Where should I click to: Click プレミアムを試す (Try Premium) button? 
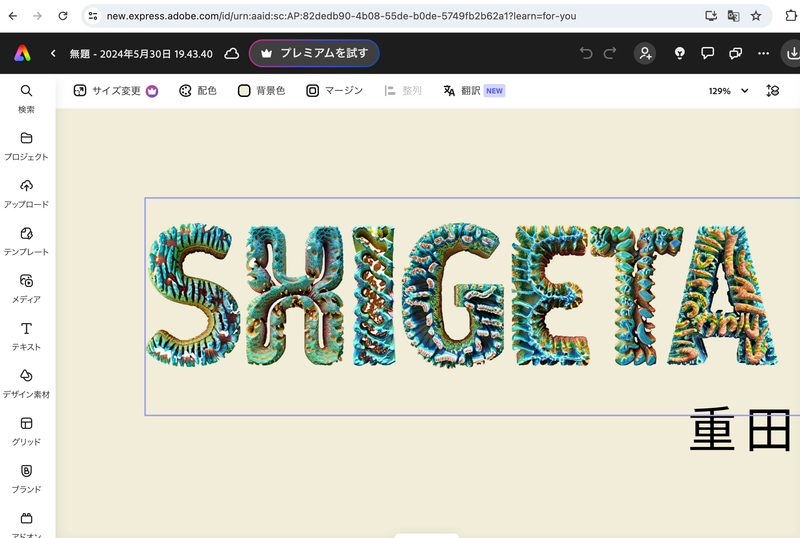314,53
